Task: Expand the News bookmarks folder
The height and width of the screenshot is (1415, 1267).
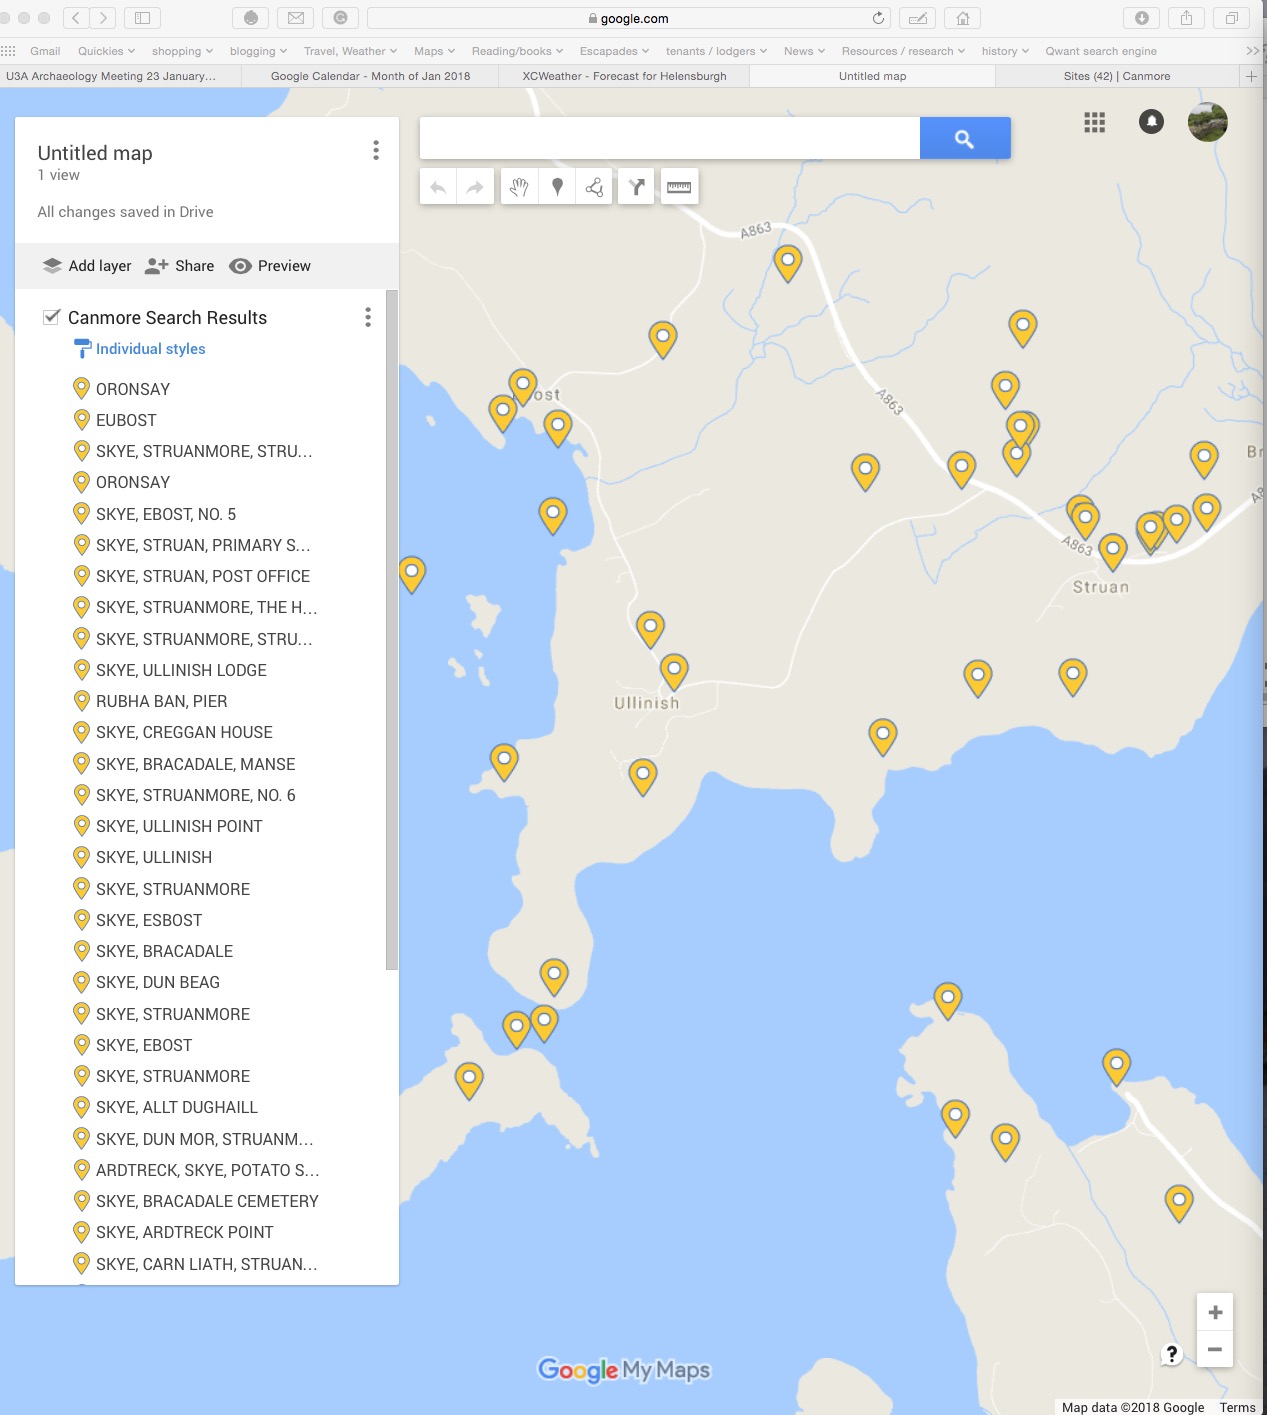Action: pos(804,51)
